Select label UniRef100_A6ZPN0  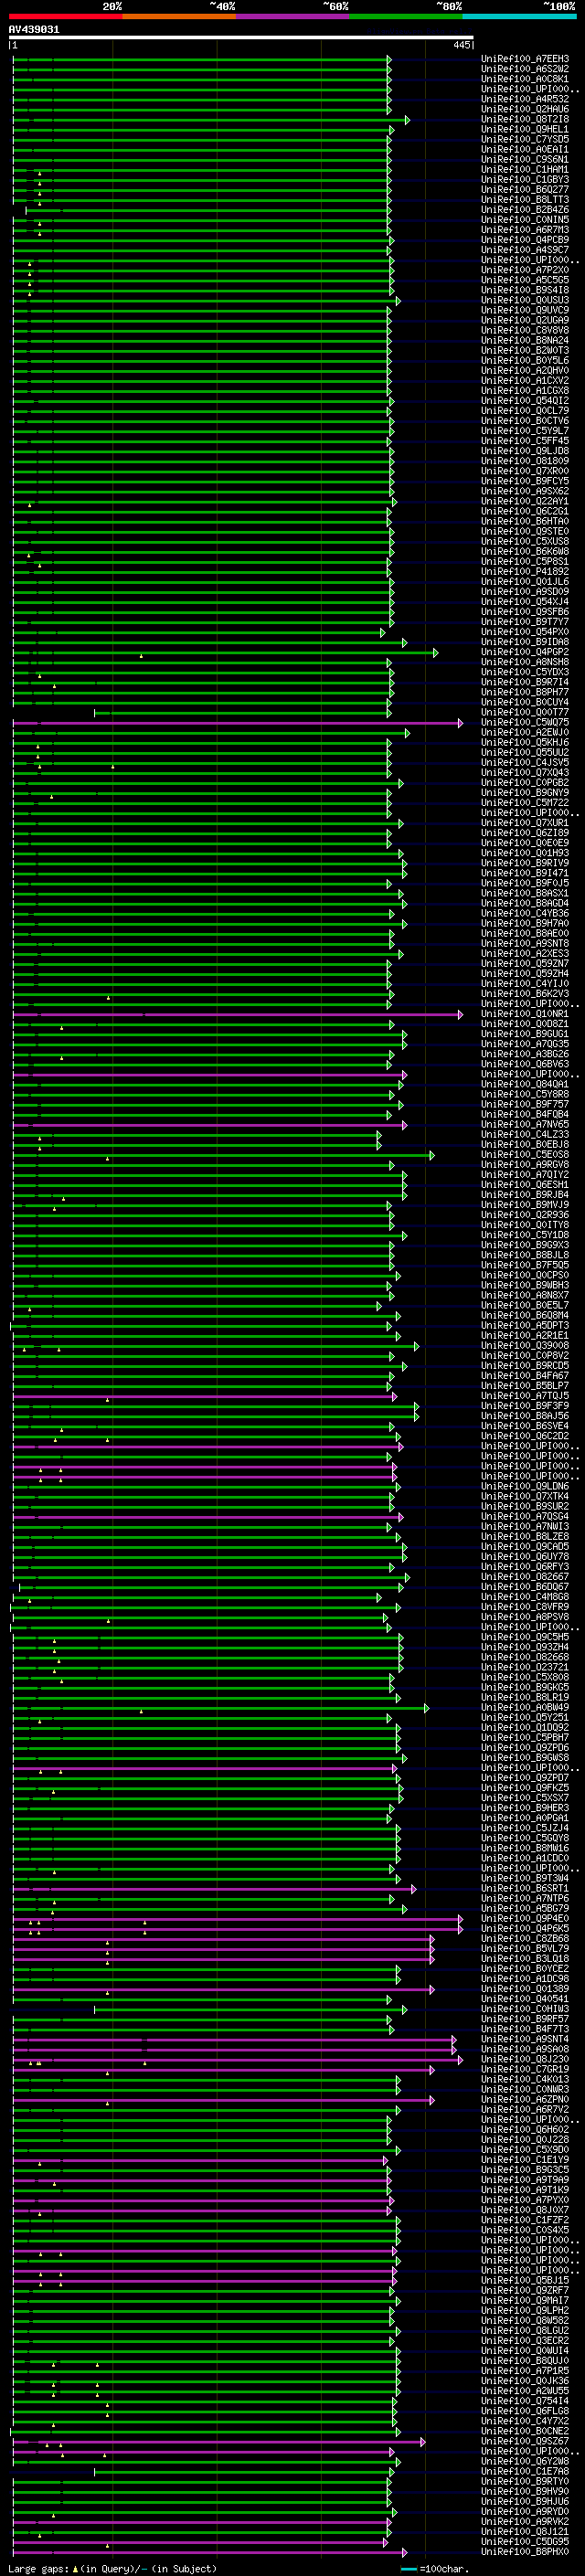tap(525, 2099)
